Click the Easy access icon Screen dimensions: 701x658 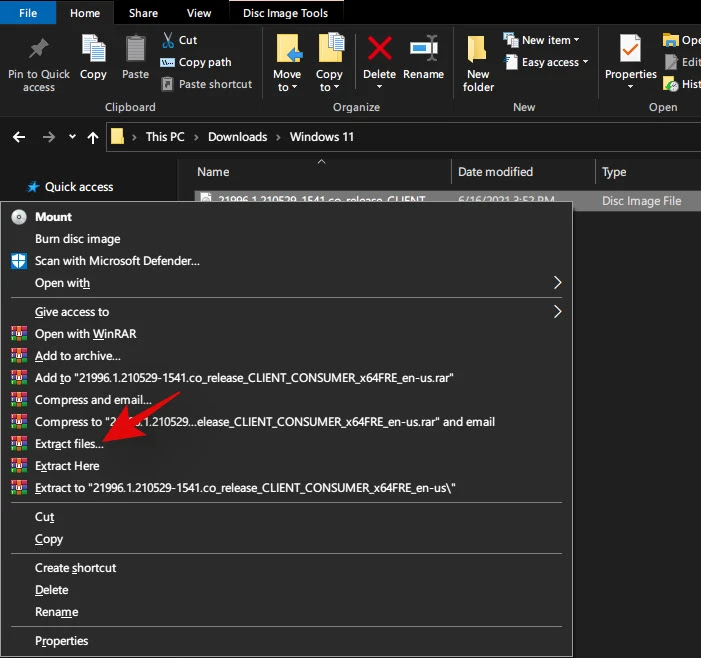pos(511,62)
